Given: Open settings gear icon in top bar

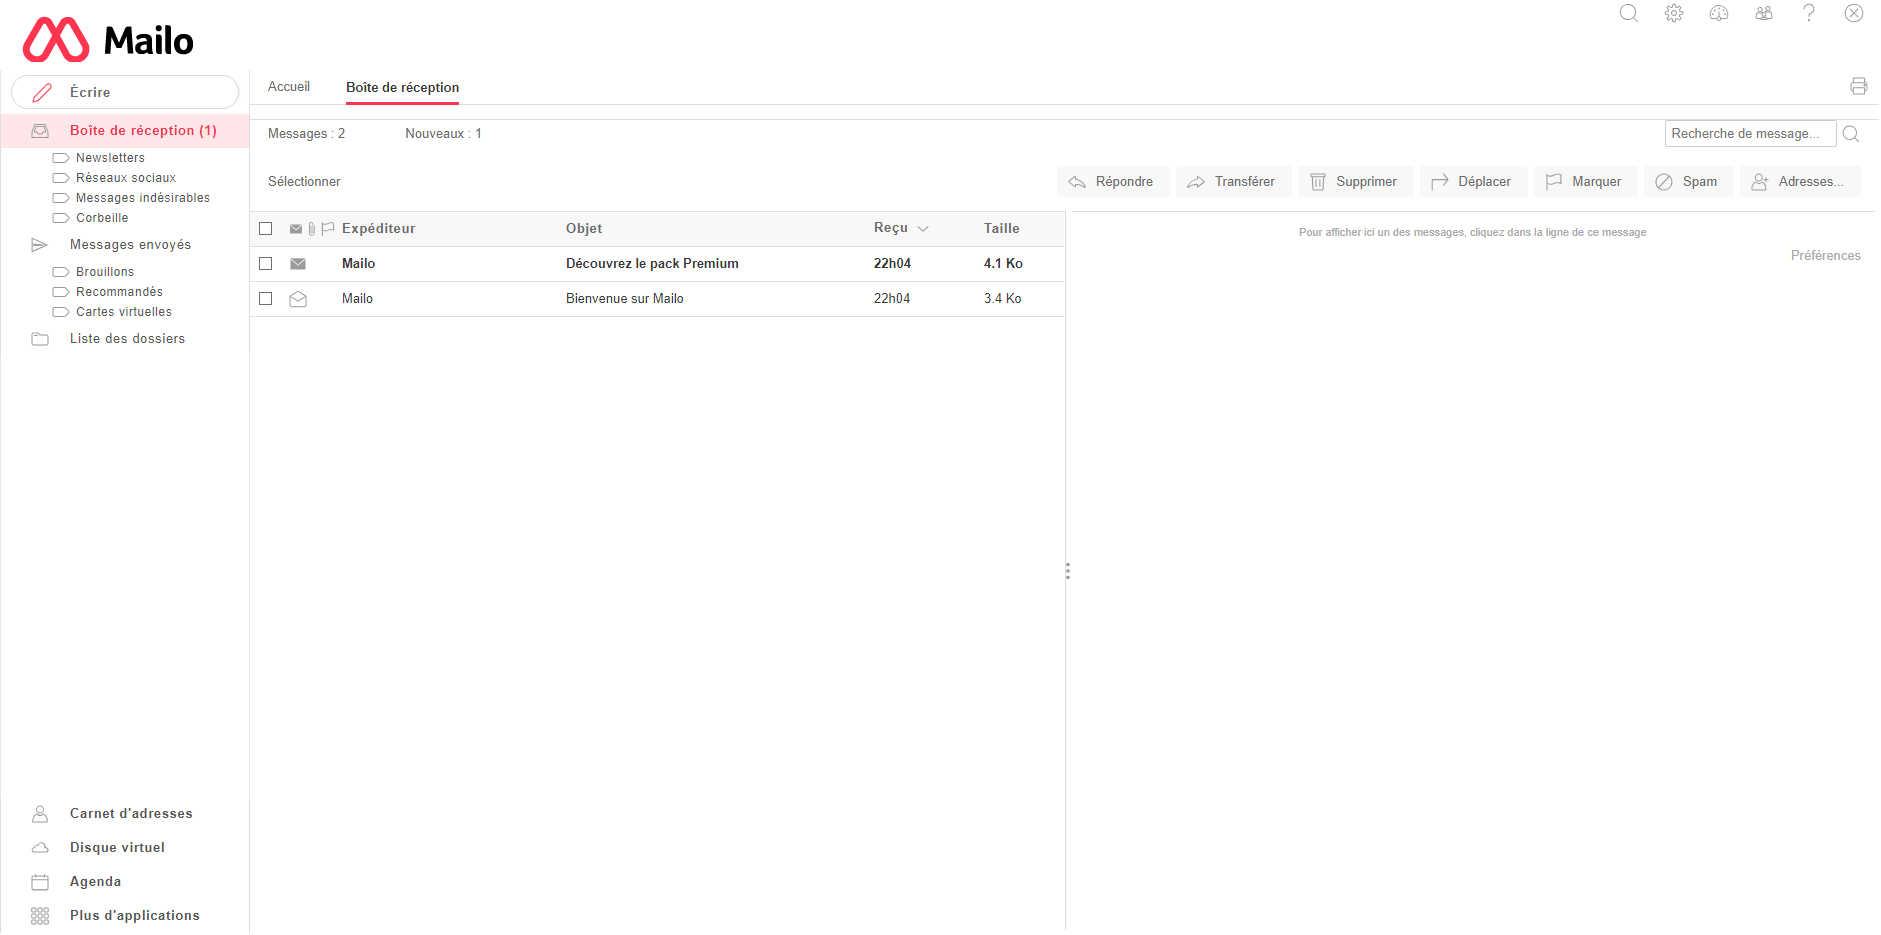Looking at the screenshot, I should pyautogui.click(x=1674, y=13).
